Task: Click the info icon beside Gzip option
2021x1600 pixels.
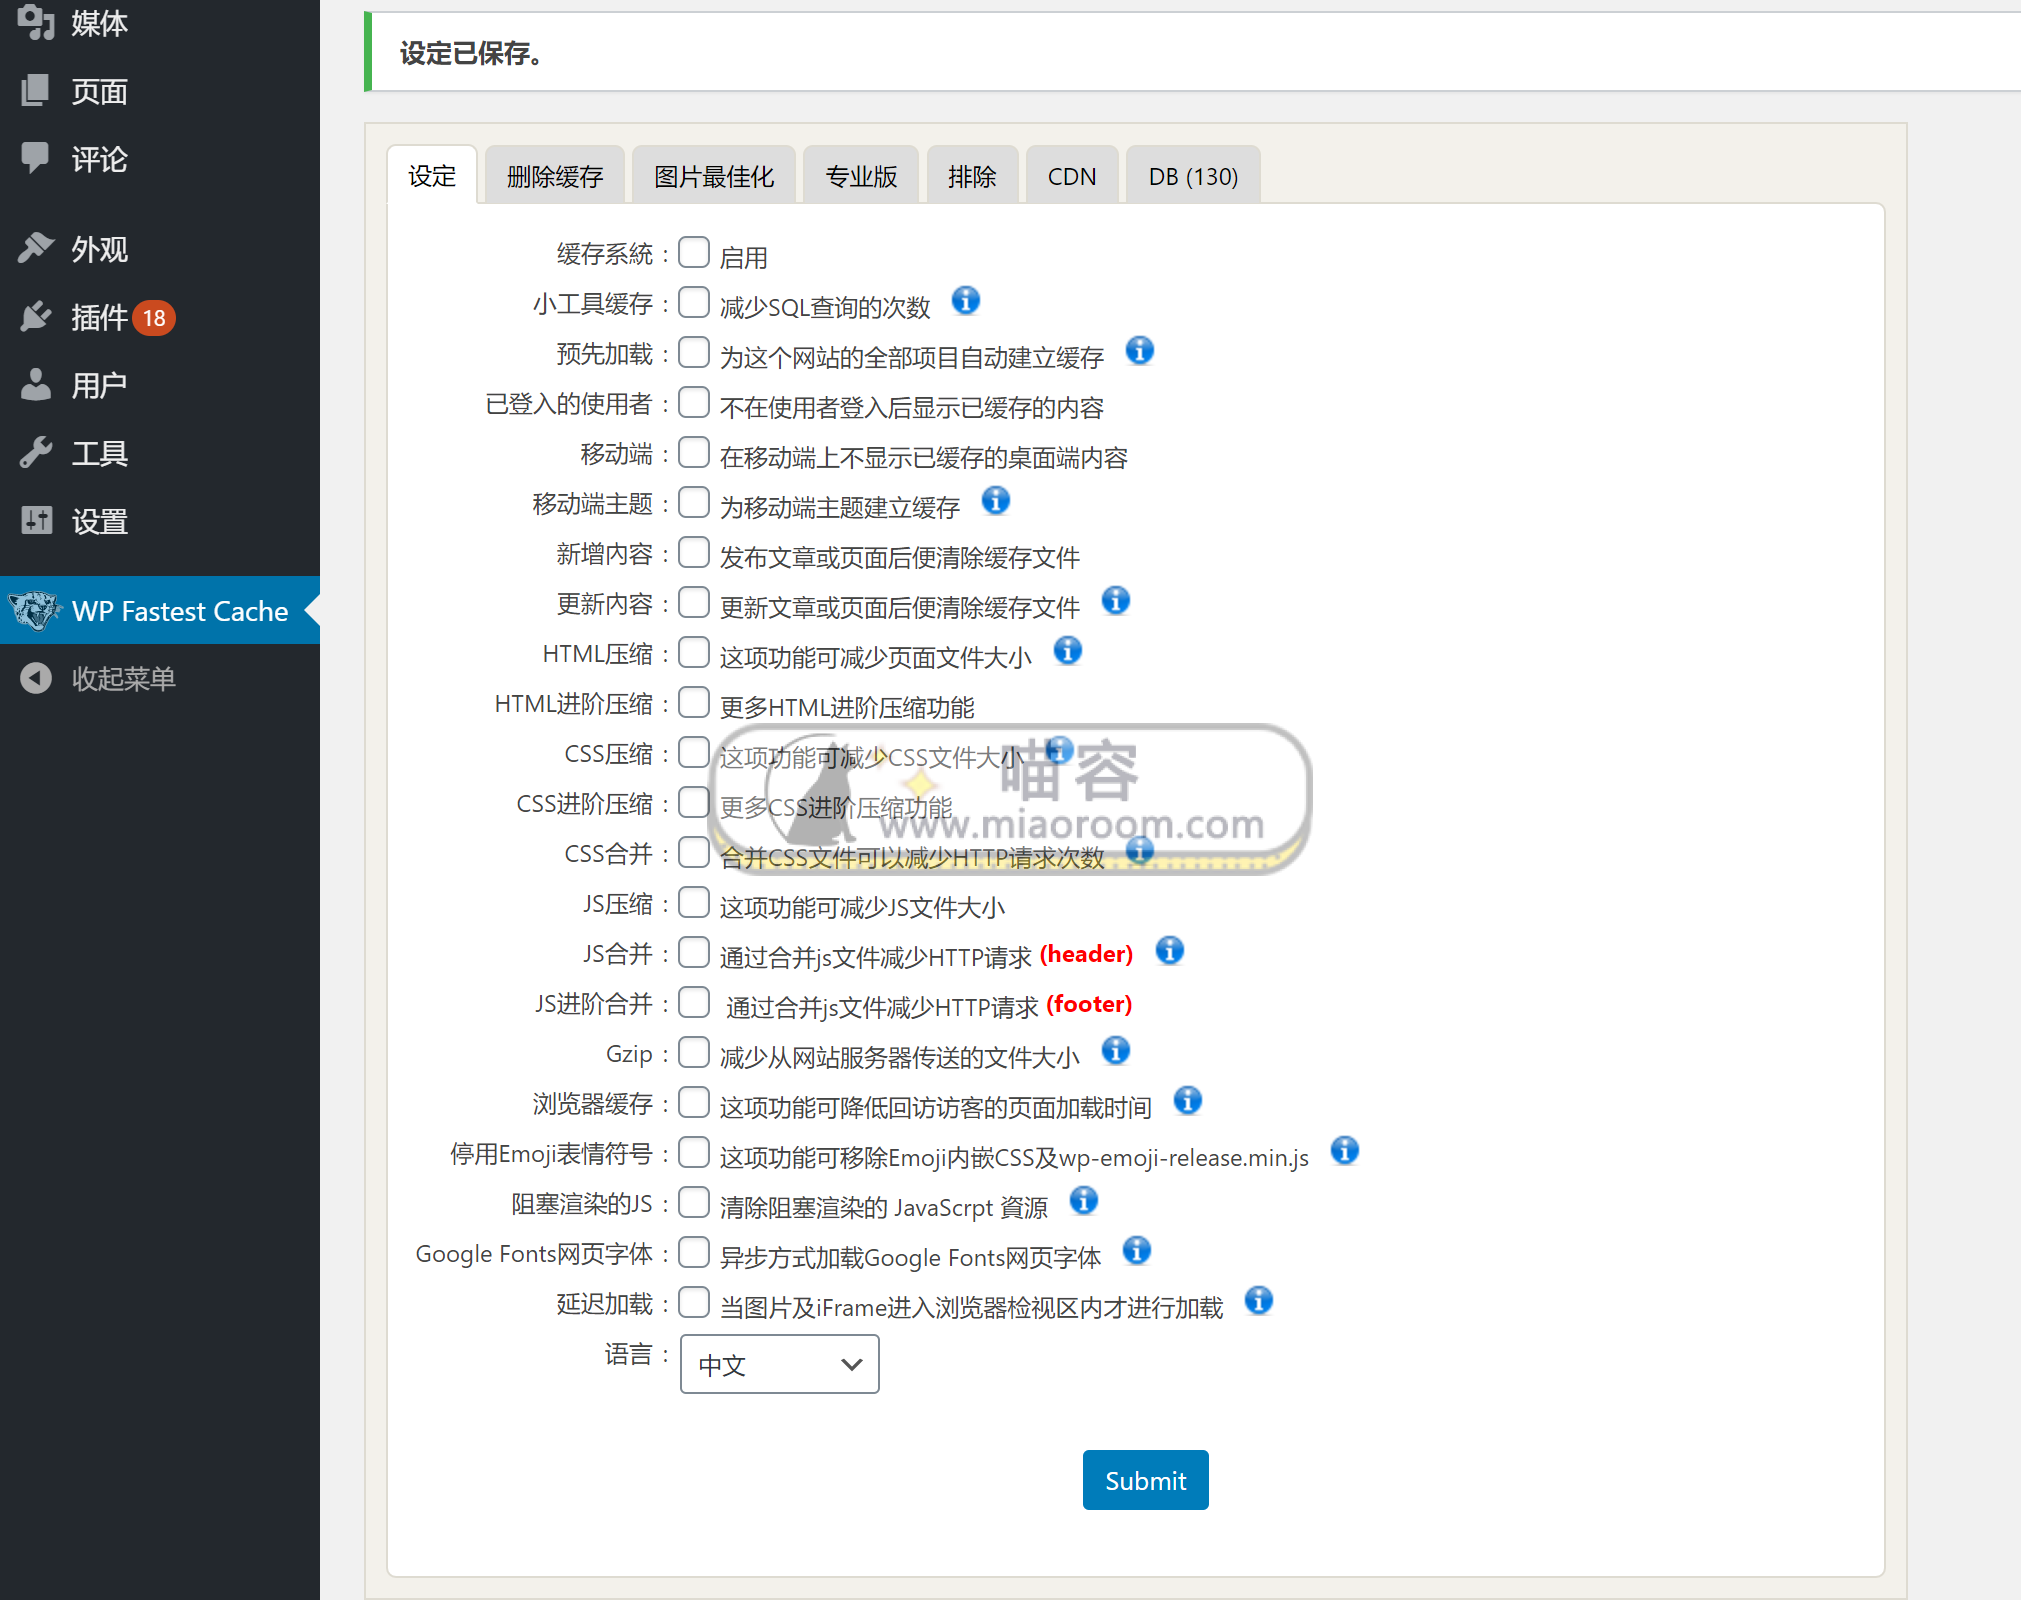Action: click(x=1115, y=1050)
